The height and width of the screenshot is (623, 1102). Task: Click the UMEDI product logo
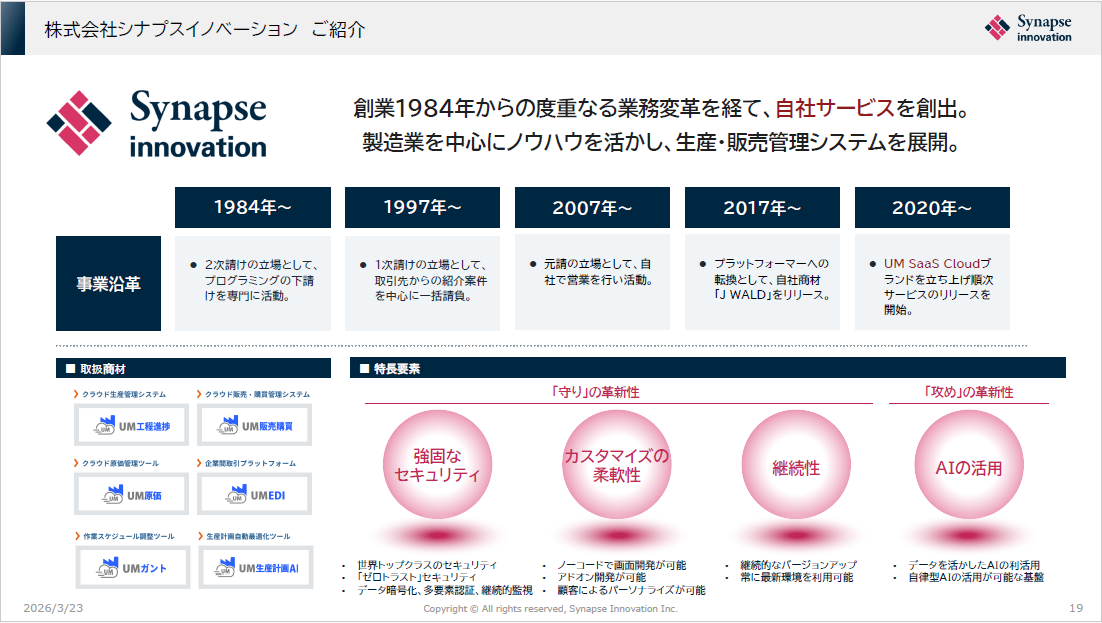(254, 495)
